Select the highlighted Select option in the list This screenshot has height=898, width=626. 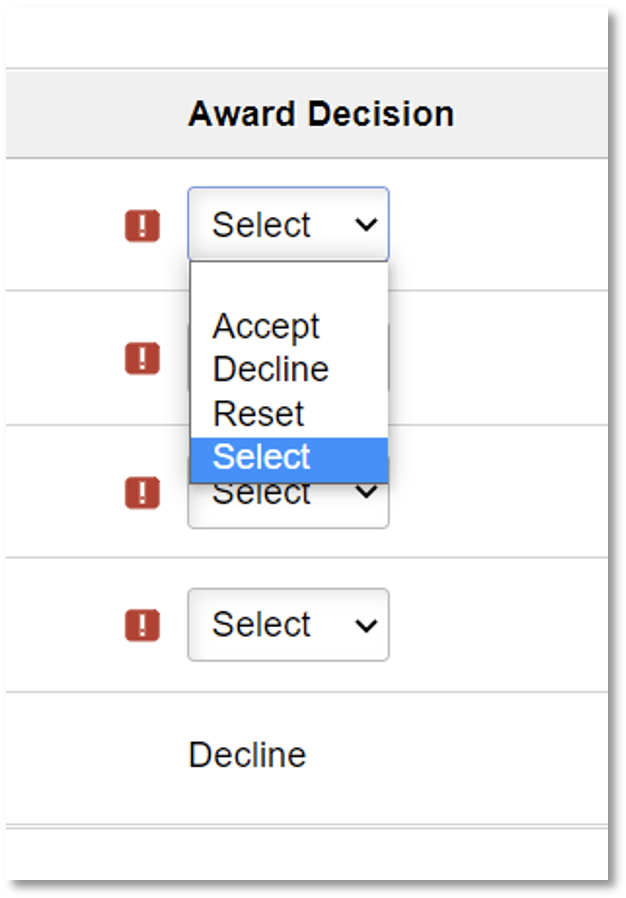[x=262, y=457]
